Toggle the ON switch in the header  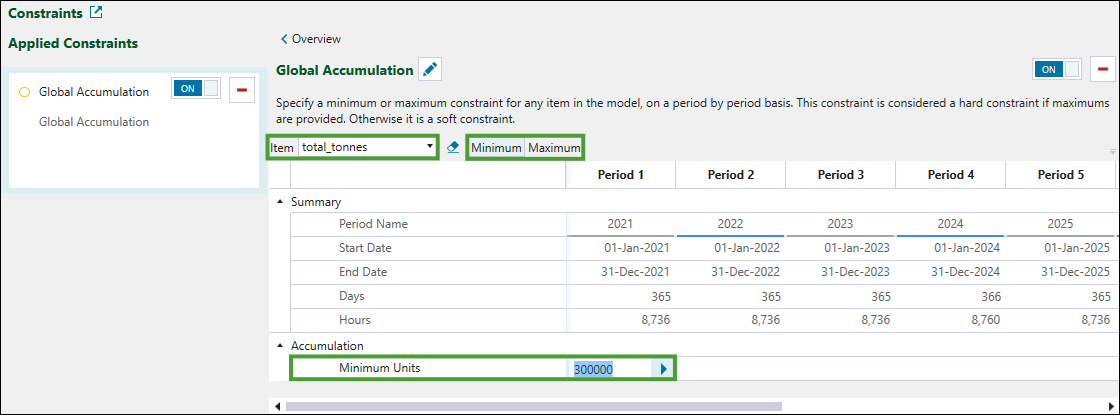click(x=1057, y=69)
